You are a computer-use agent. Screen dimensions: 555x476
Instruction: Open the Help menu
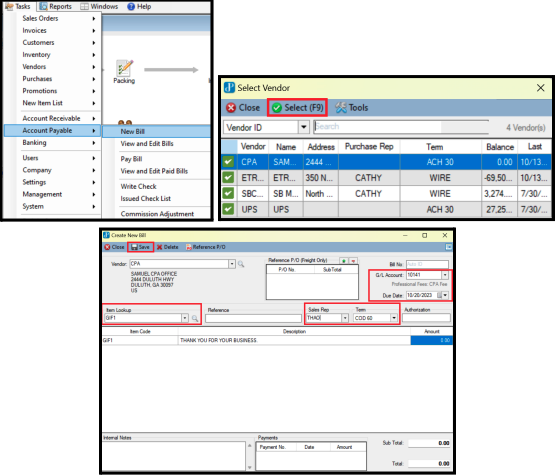click(x=139, y=6)
